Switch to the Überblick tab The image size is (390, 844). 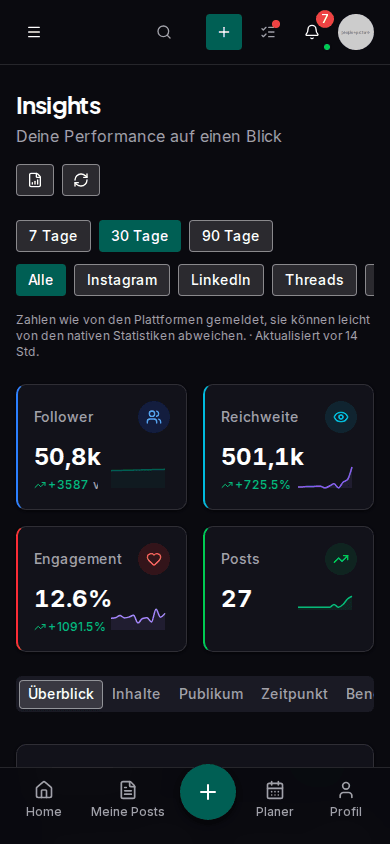[x=61, y=694]
